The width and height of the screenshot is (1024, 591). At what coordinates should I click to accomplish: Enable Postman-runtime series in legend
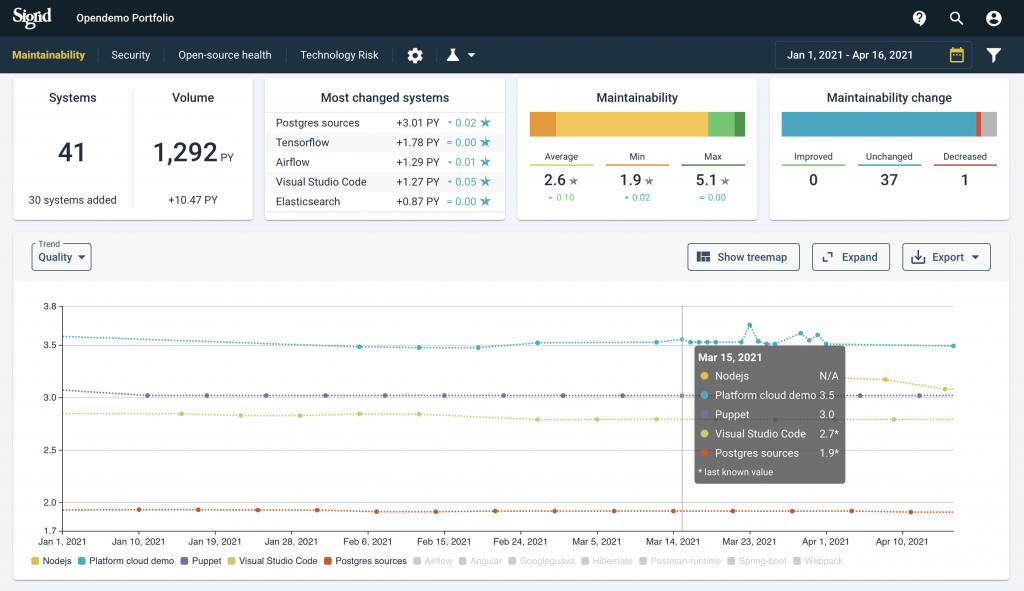point(680,561)
